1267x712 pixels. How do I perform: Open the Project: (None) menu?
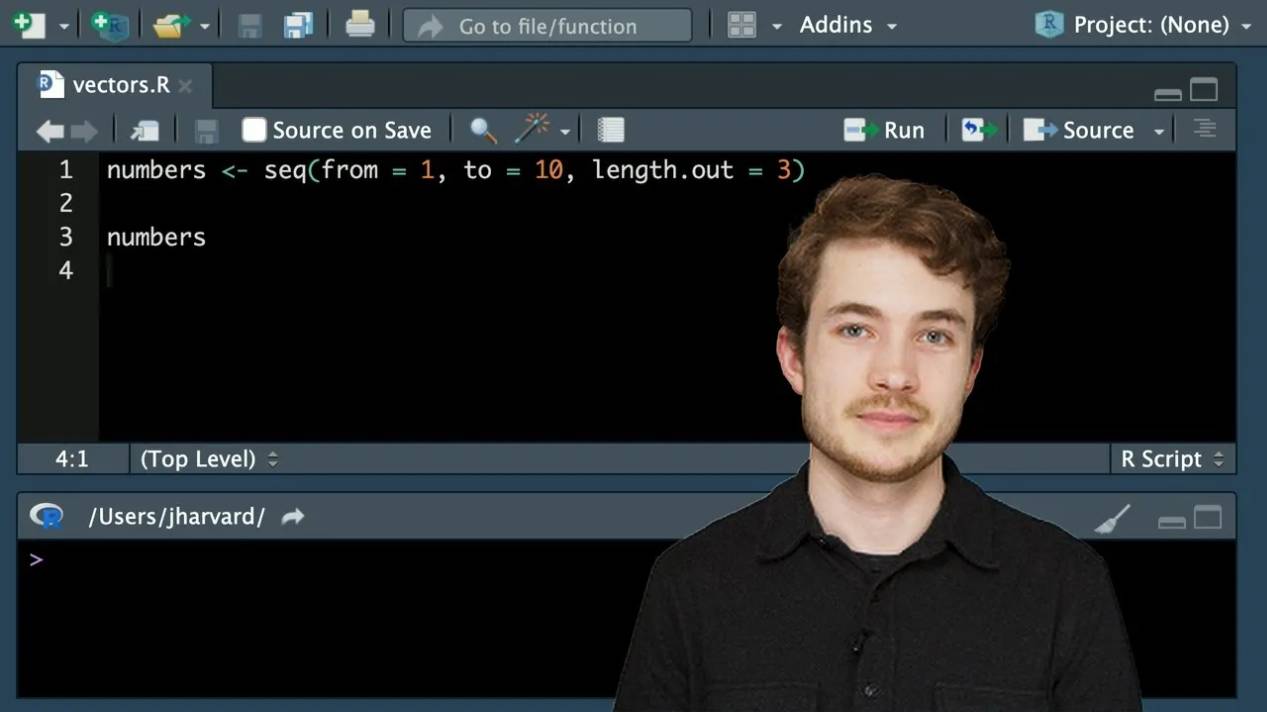point(1144,25)
